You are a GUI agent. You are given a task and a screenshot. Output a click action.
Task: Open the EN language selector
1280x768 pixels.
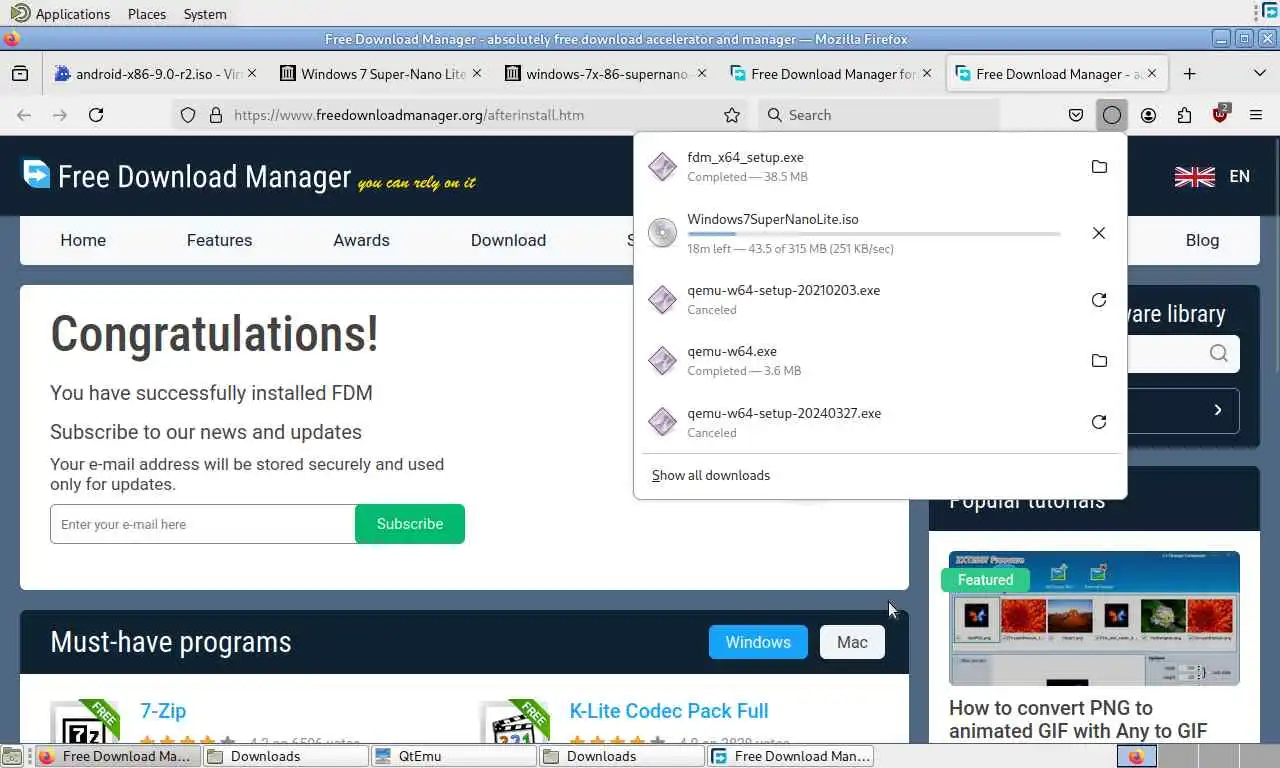pos(1212,176)
